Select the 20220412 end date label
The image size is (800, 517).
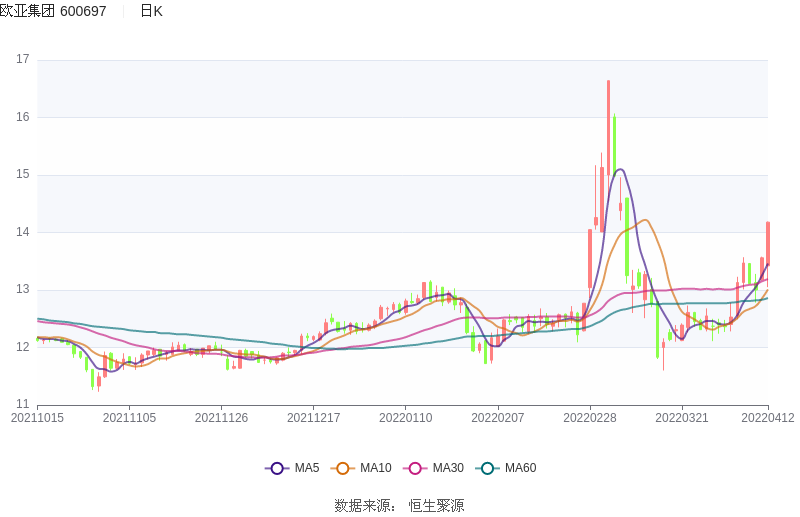pos(767,418)
